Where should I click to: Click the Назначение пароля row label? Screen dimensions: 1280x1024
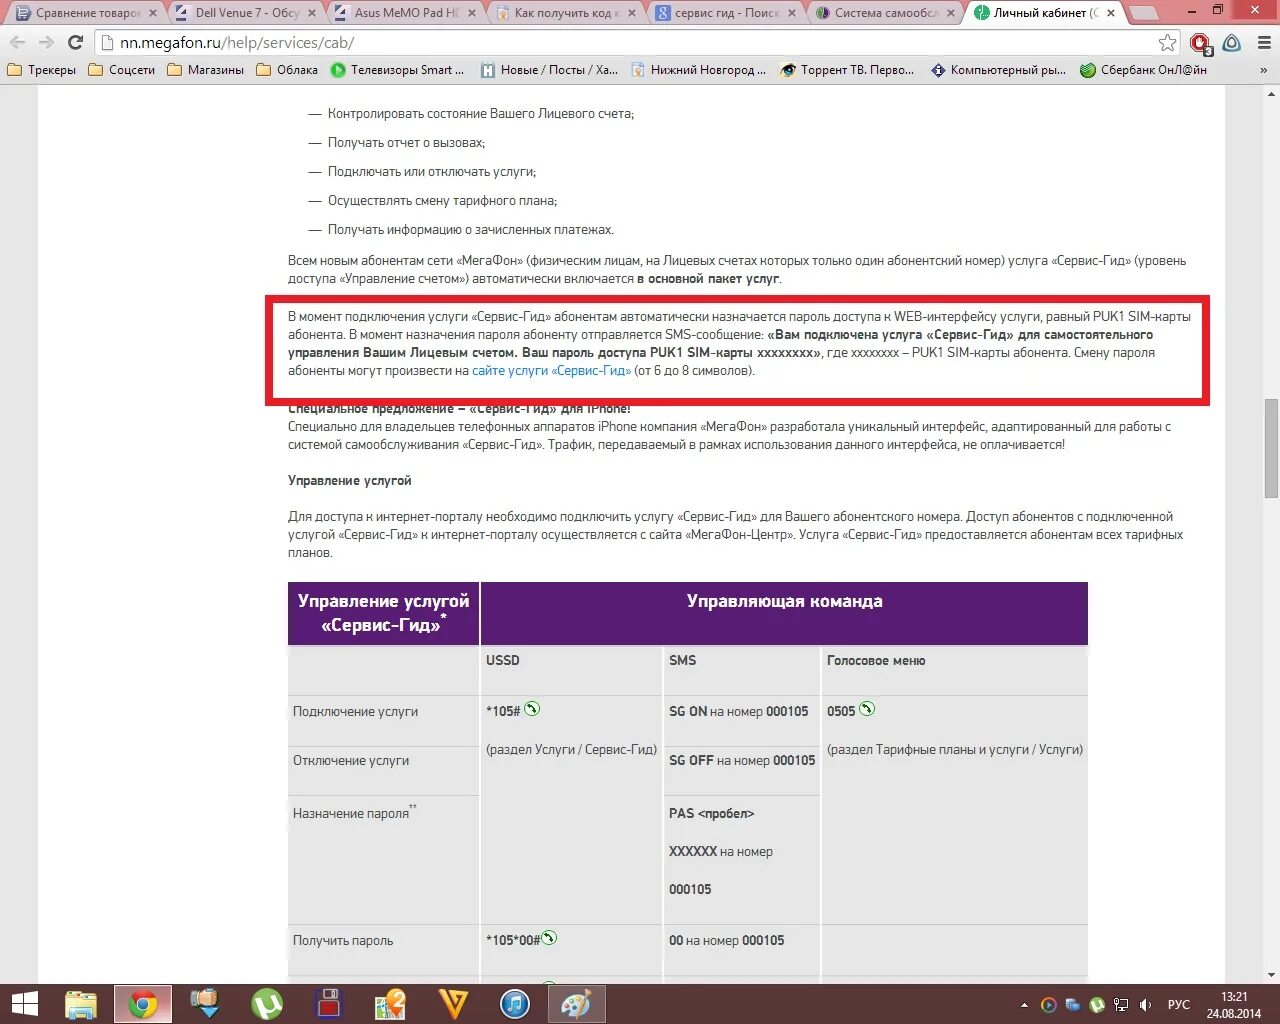pos(354,813)
